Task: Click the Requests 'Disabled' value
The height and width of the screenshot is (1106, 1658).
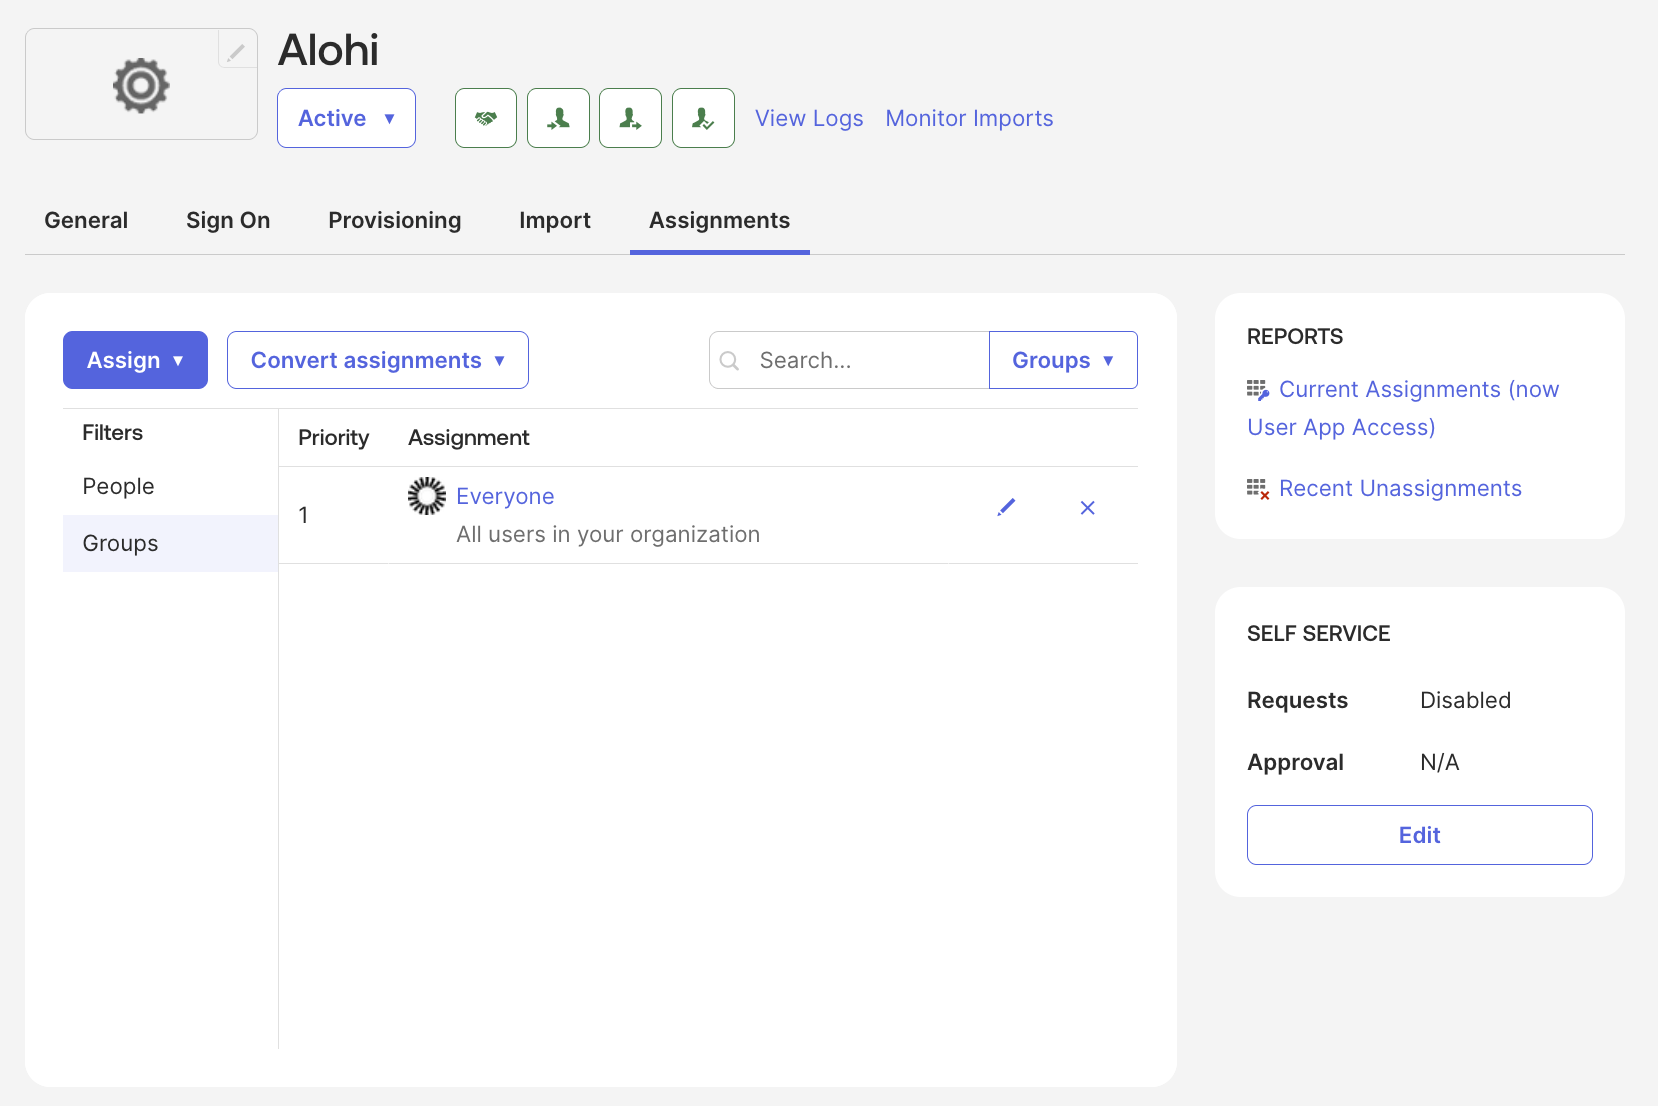Action: [x=1466, y=700]
